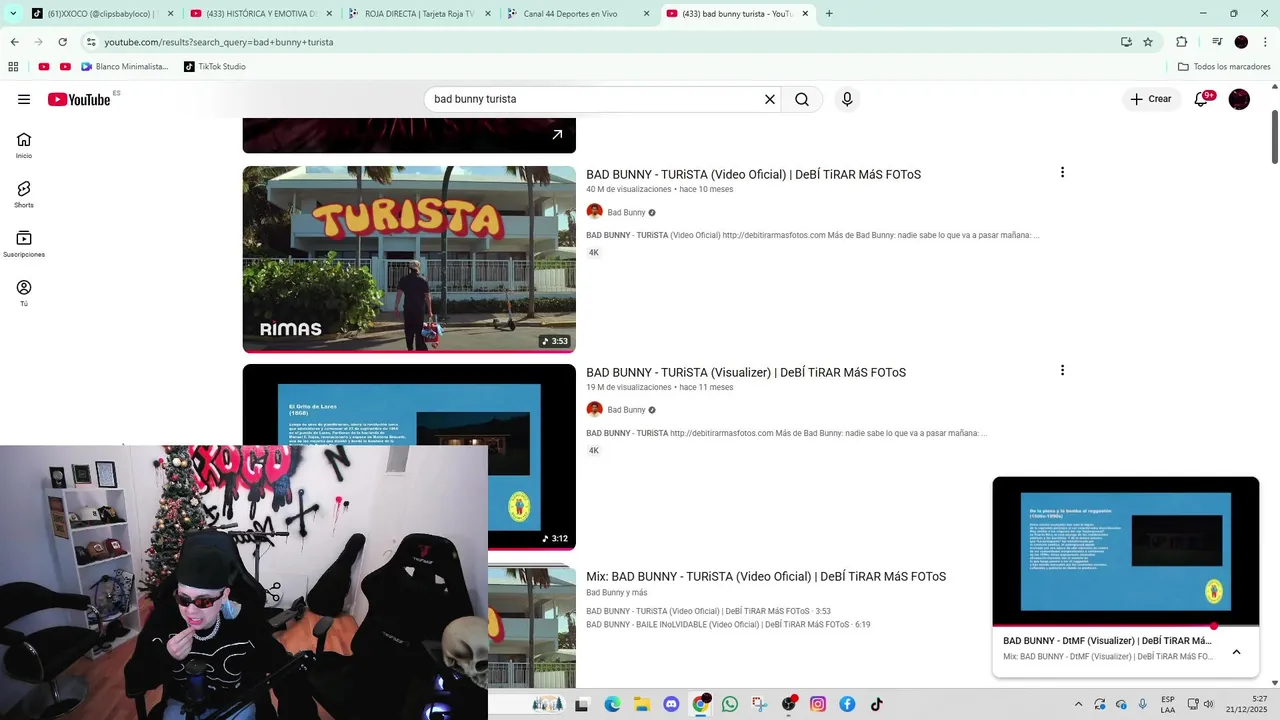Clear the search box text
This screenshot has width=1280, height=720.
click(x=770, y=99)
